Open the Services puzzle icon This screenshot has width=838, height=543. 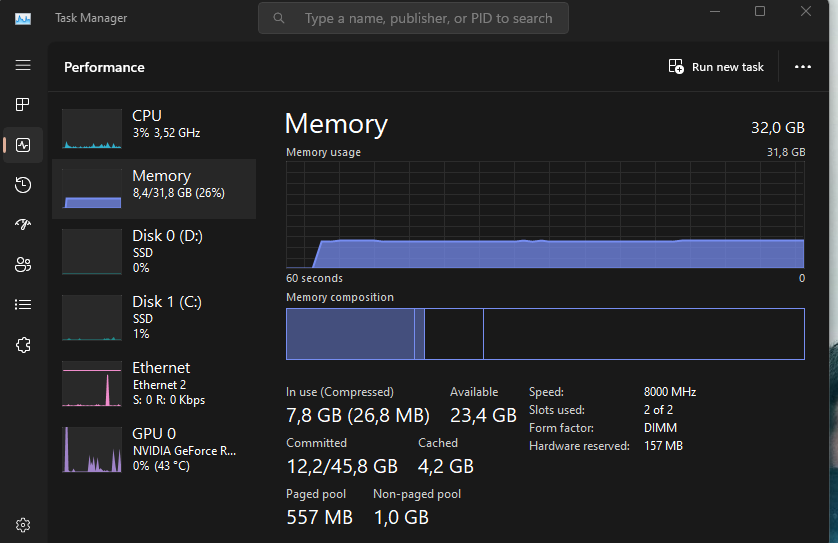coord(23,345)
